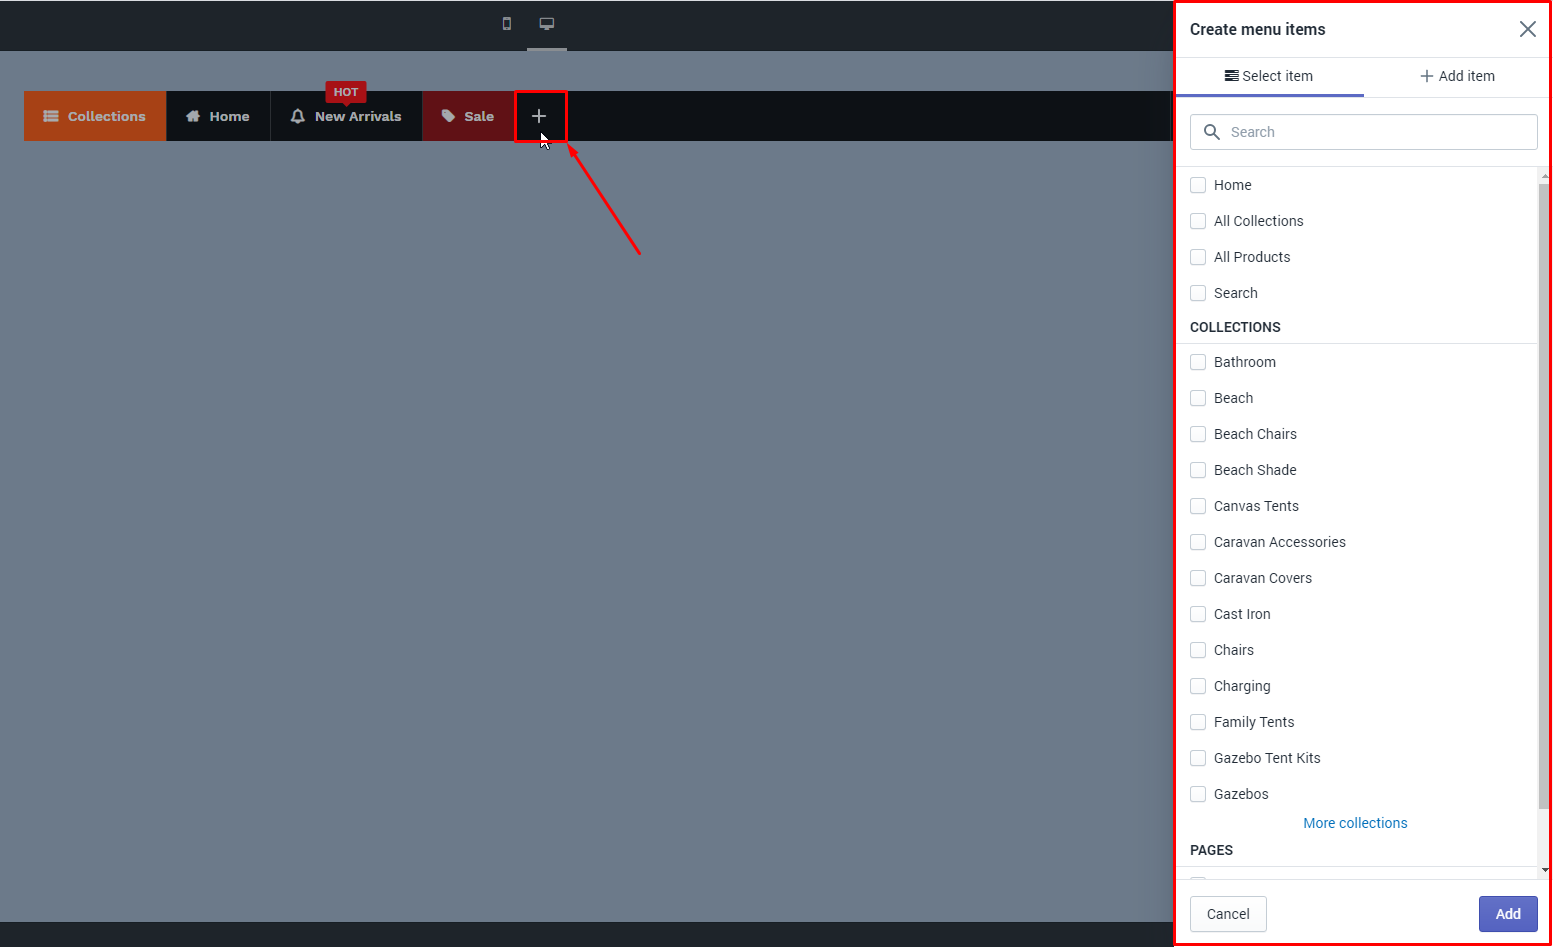1553x947 pixels.
Task: Click the Add button
Action: [x=1508, y=914]
